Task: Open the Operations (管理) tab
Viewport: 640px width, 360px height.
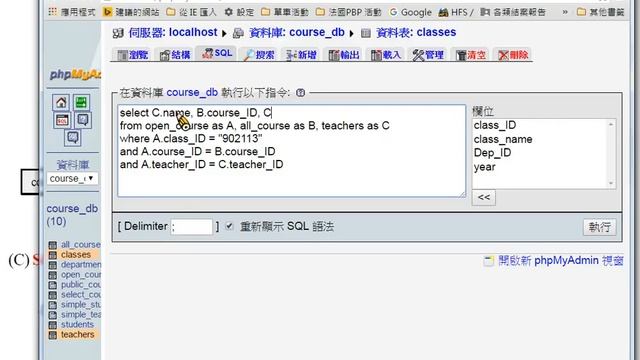Action: tap(428, 55)
